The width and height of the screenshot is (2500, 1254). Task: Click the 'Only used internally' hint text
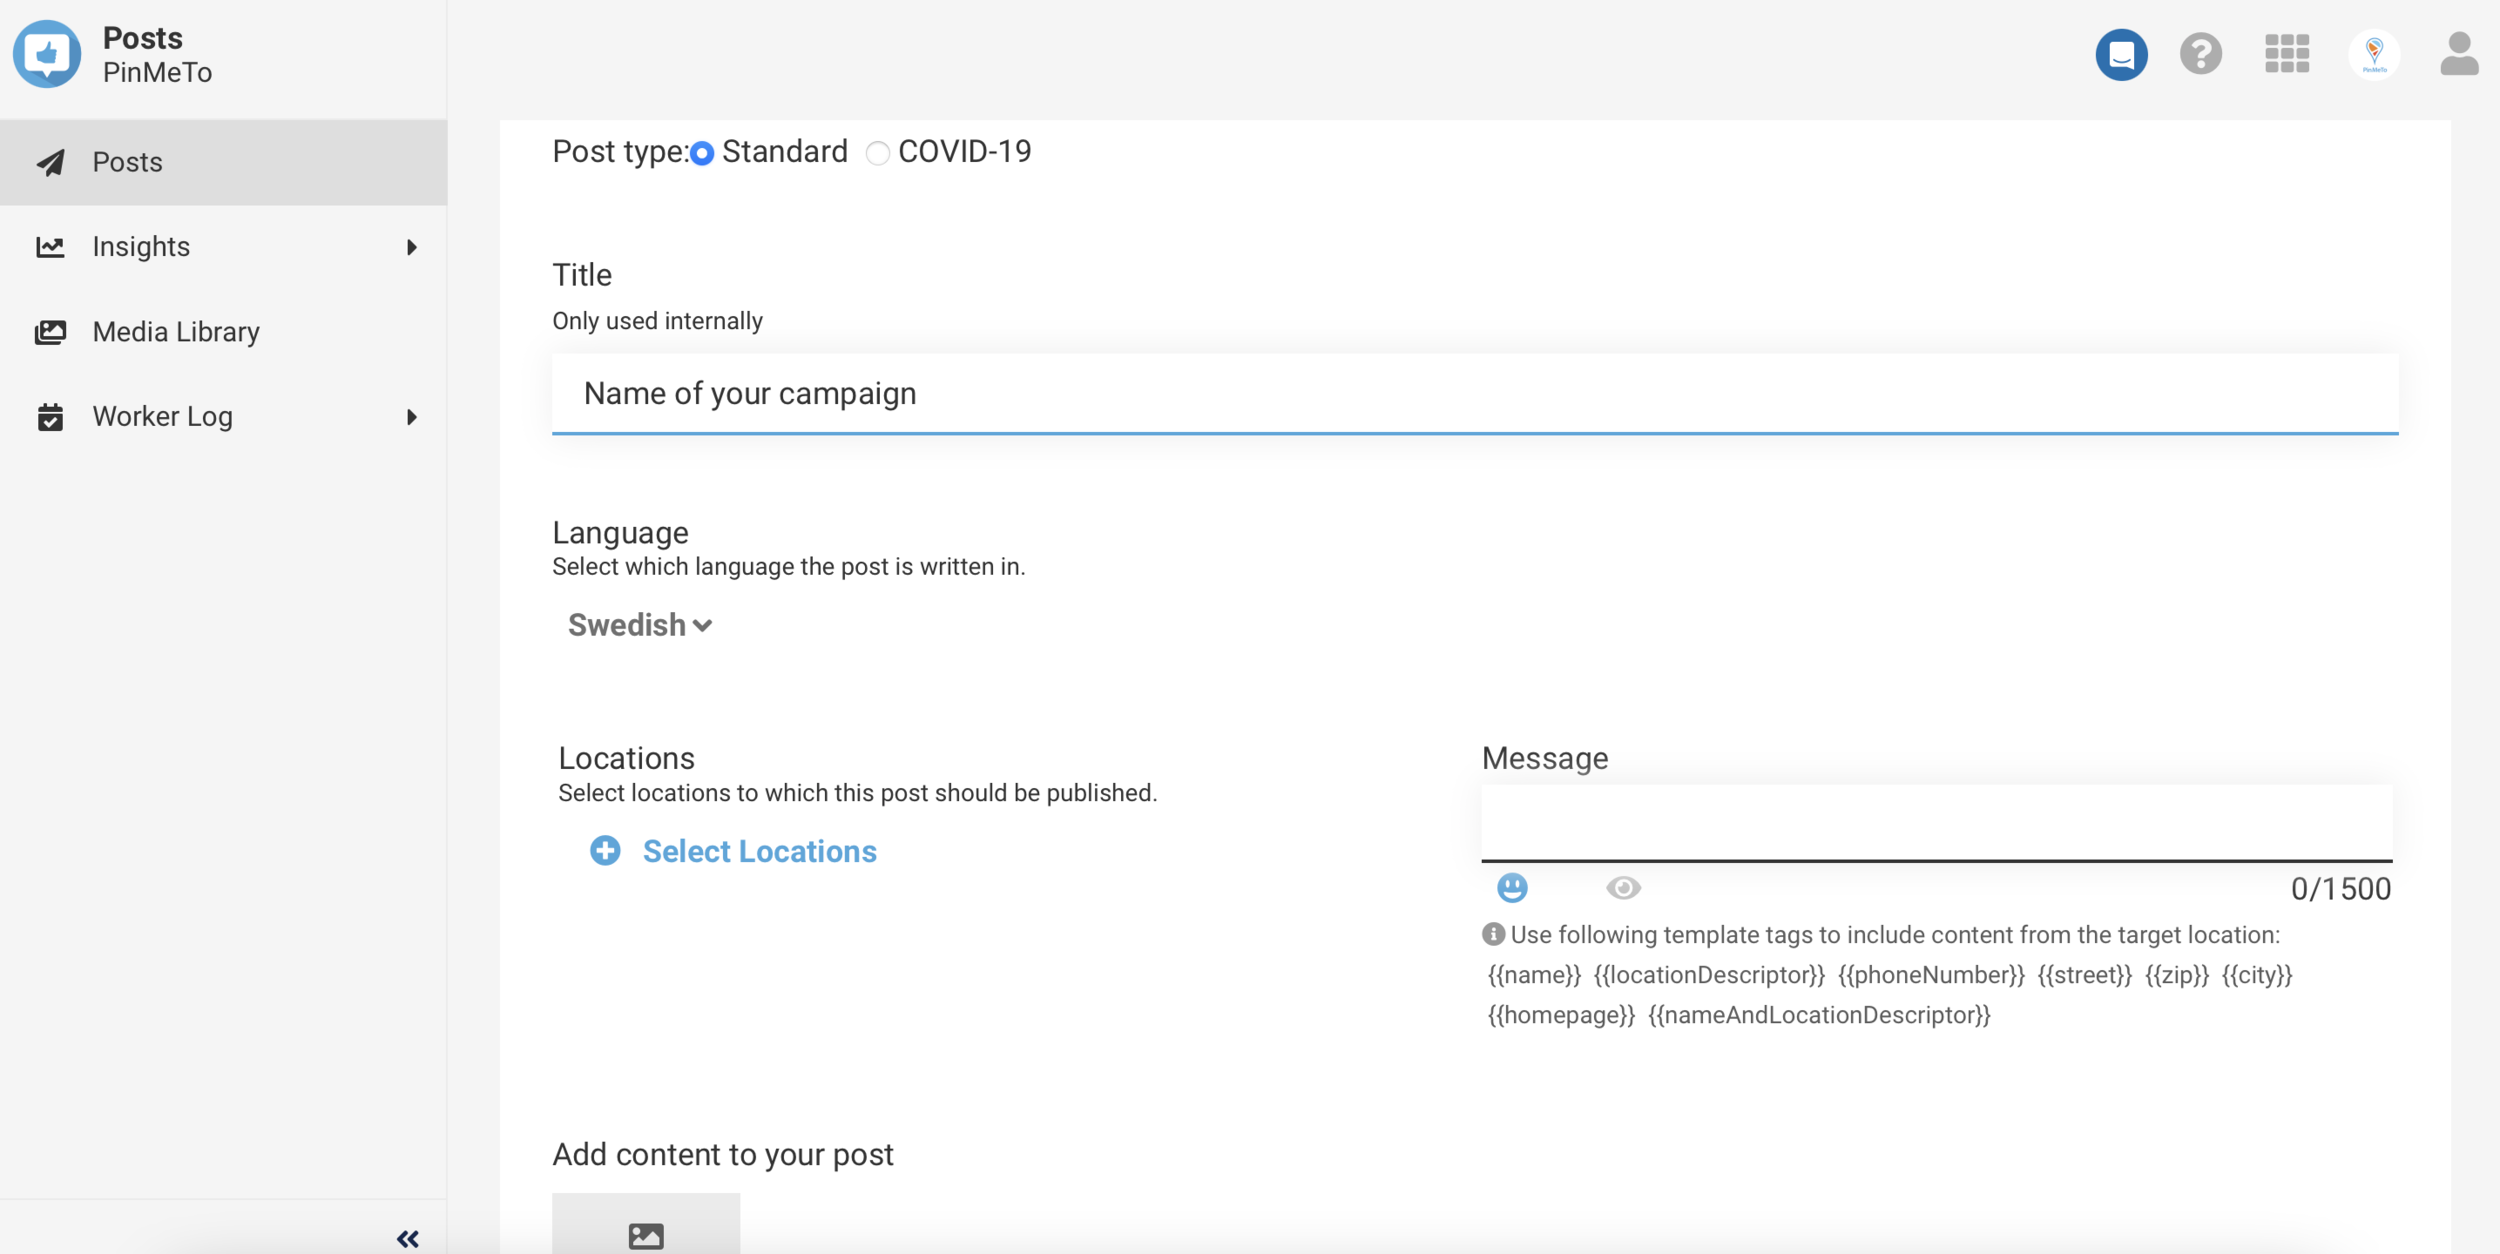click(x=657, y=321)
